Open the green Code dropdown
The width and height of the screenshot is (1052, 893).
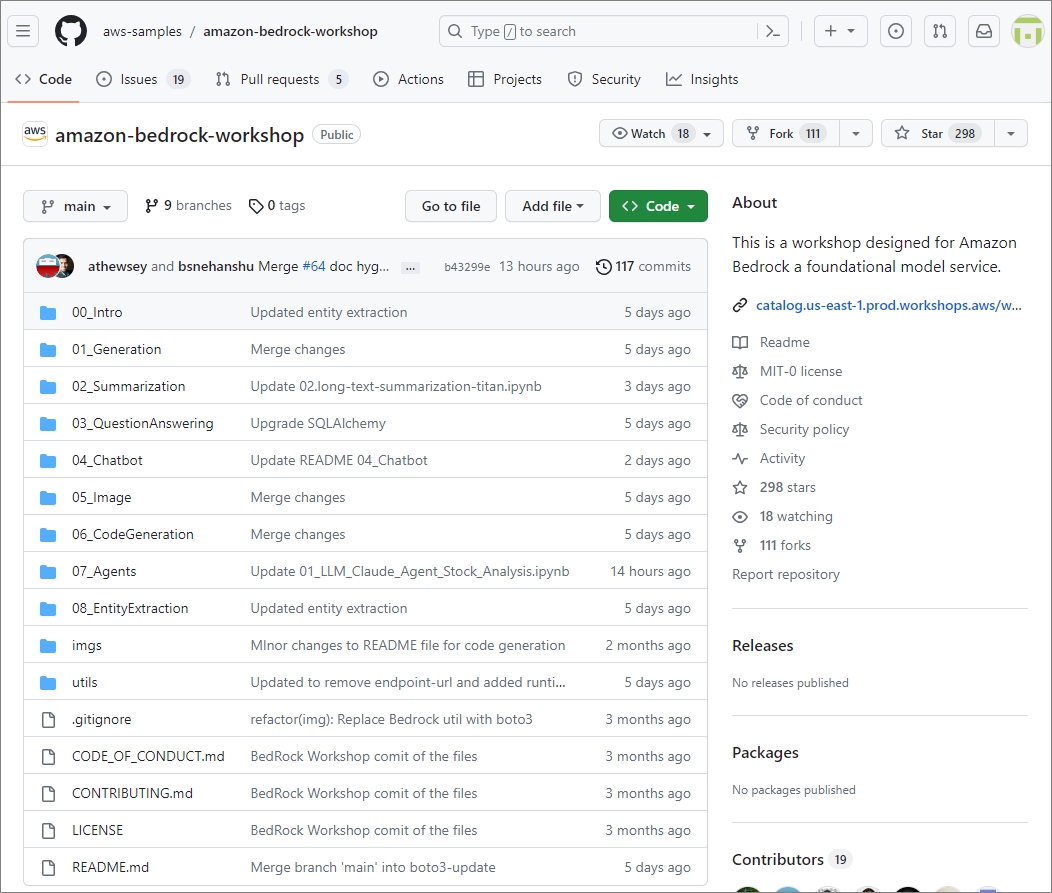pos(658,206)
